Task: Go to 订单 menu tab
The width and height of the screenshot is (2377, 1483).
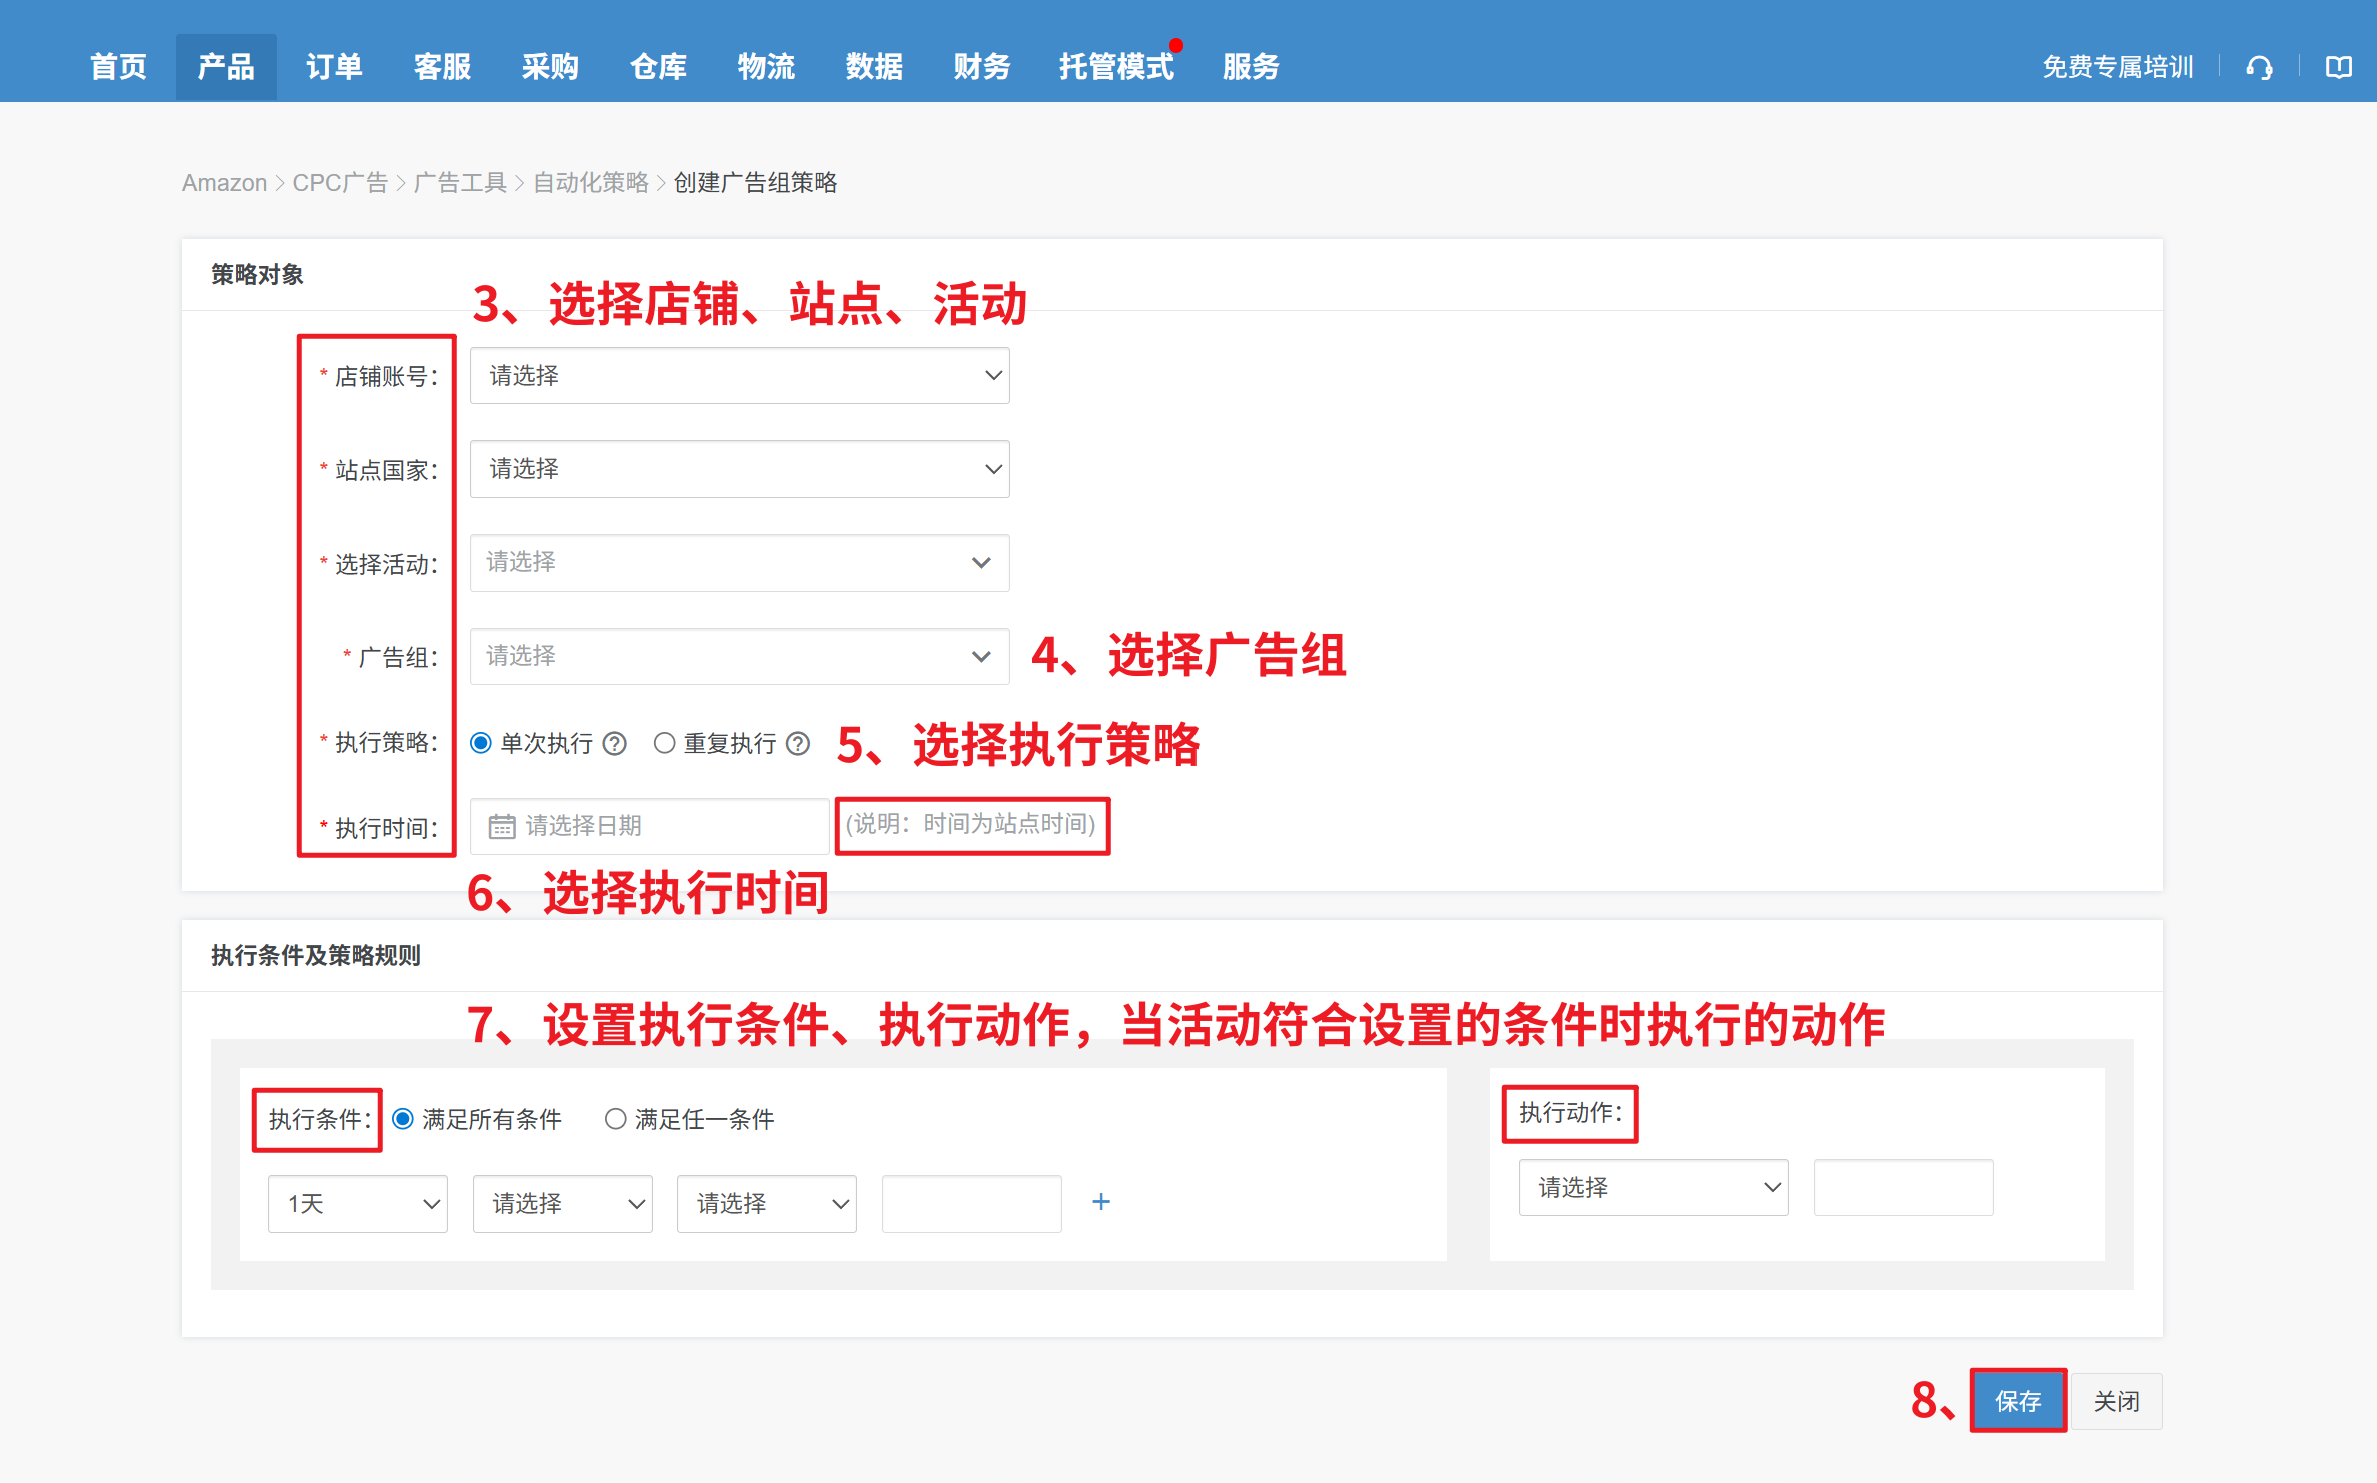Action: (334, 67)
